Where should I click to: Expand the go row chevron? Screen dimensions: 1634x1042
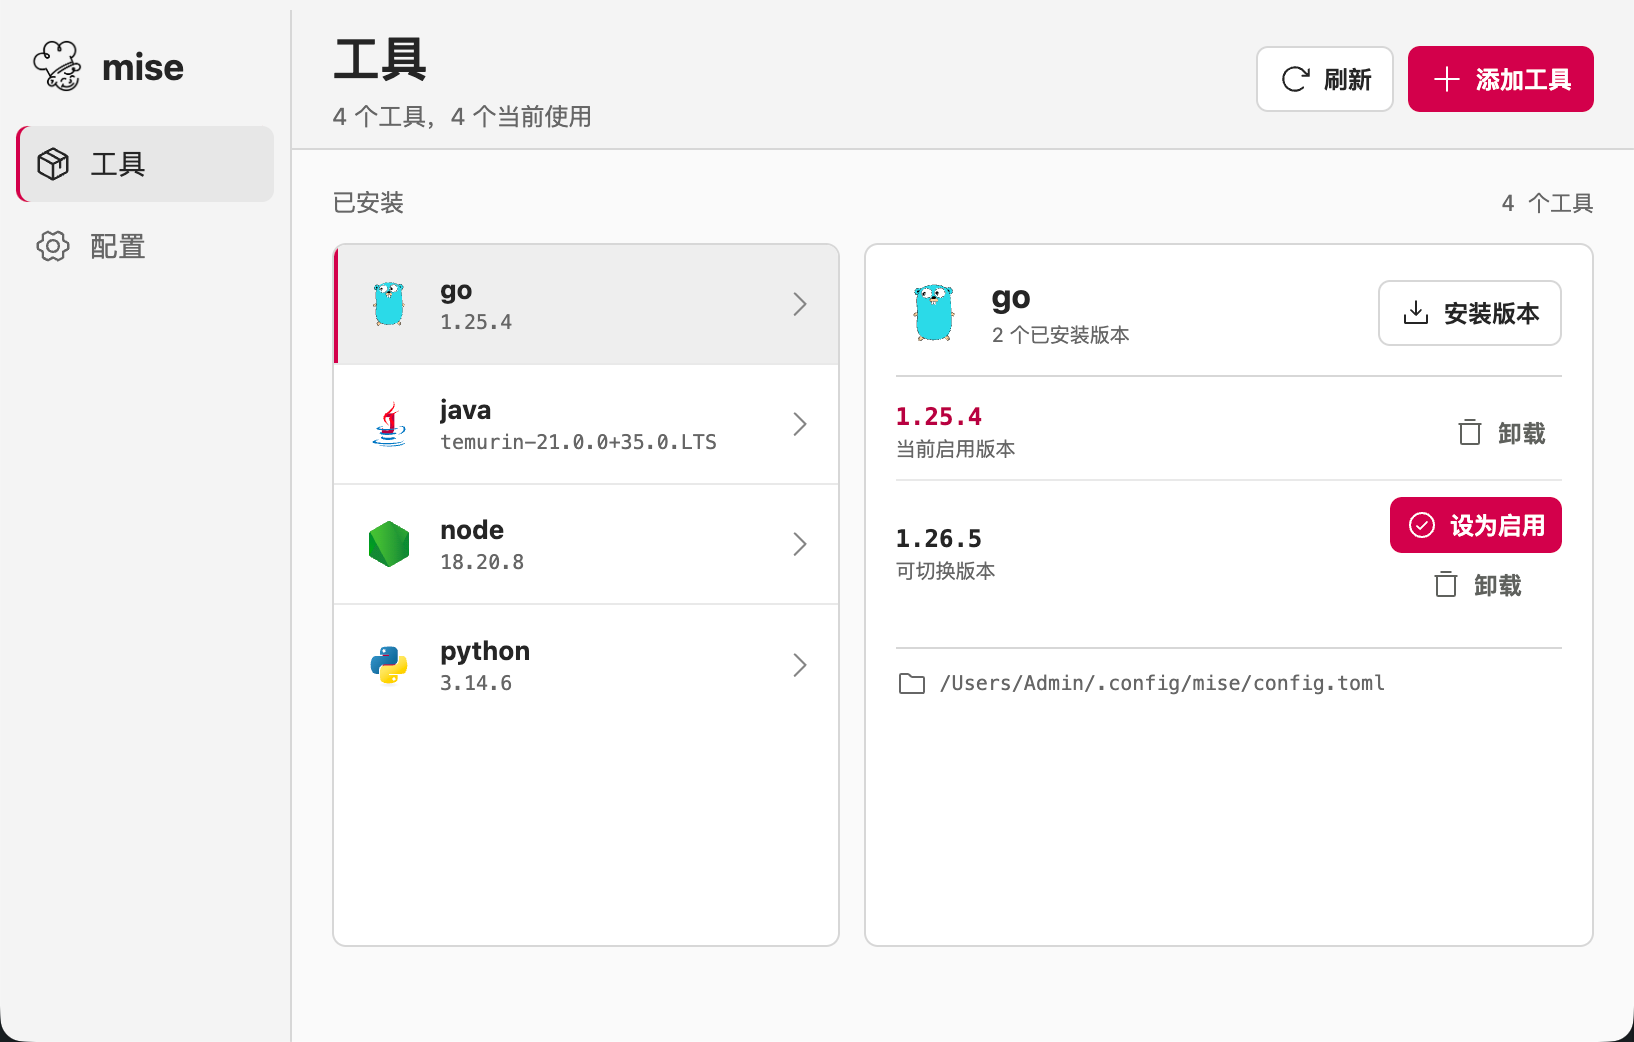(x=800, y=304)
